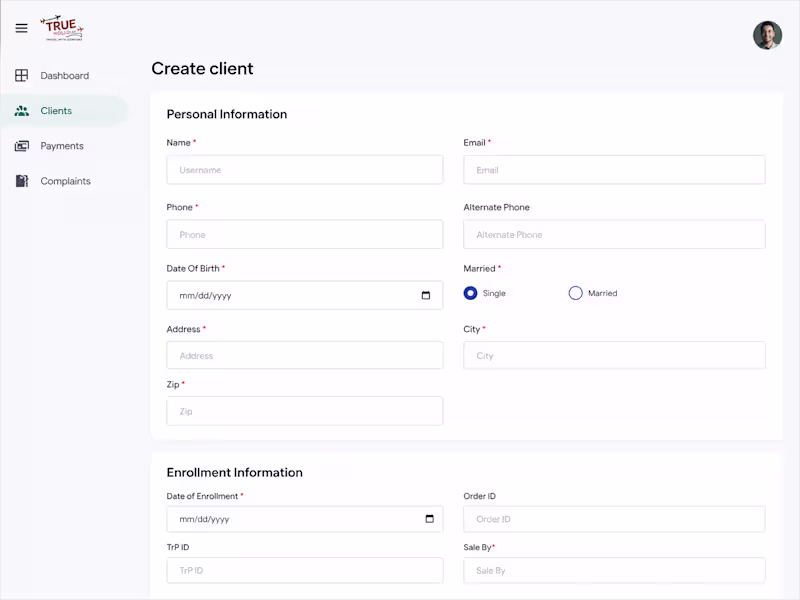Go to Dashboard in sidebar
This screenshot has height=600, width=800.
click(x=64, y=76)
